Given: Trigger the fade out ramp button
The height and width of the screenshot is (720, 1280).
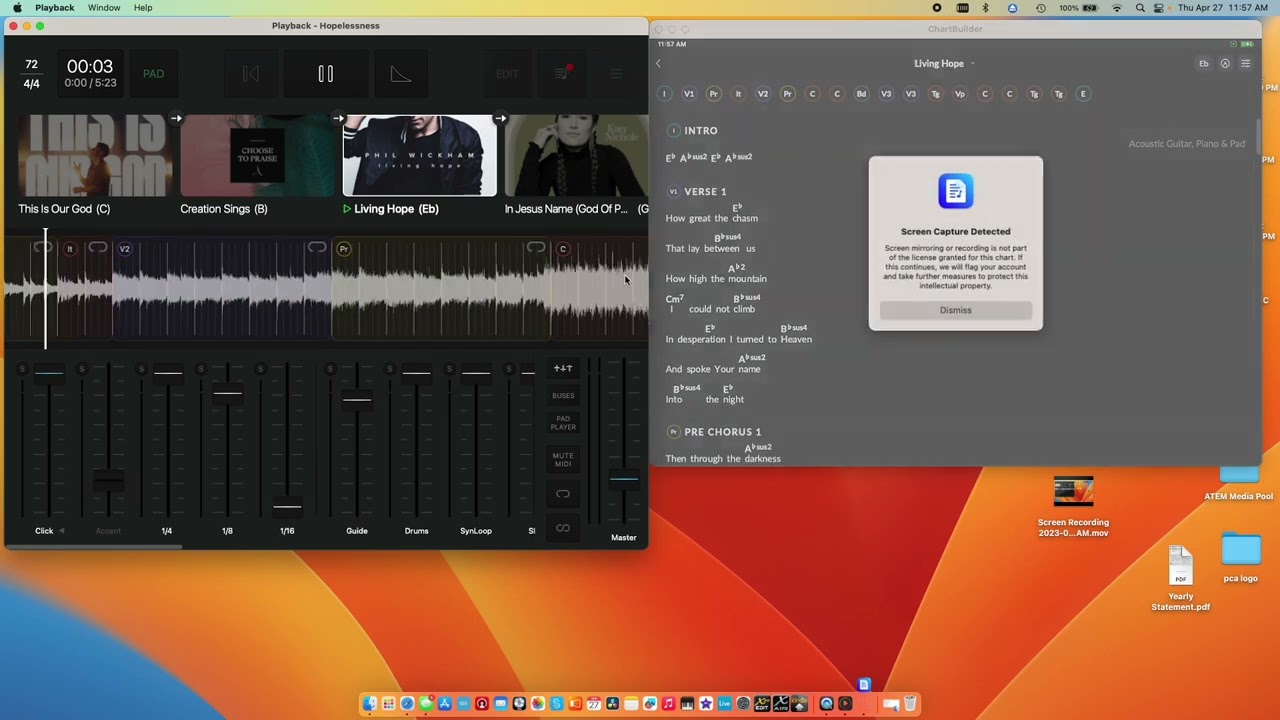Looking at the screenshot, I should tap(400, 74).
